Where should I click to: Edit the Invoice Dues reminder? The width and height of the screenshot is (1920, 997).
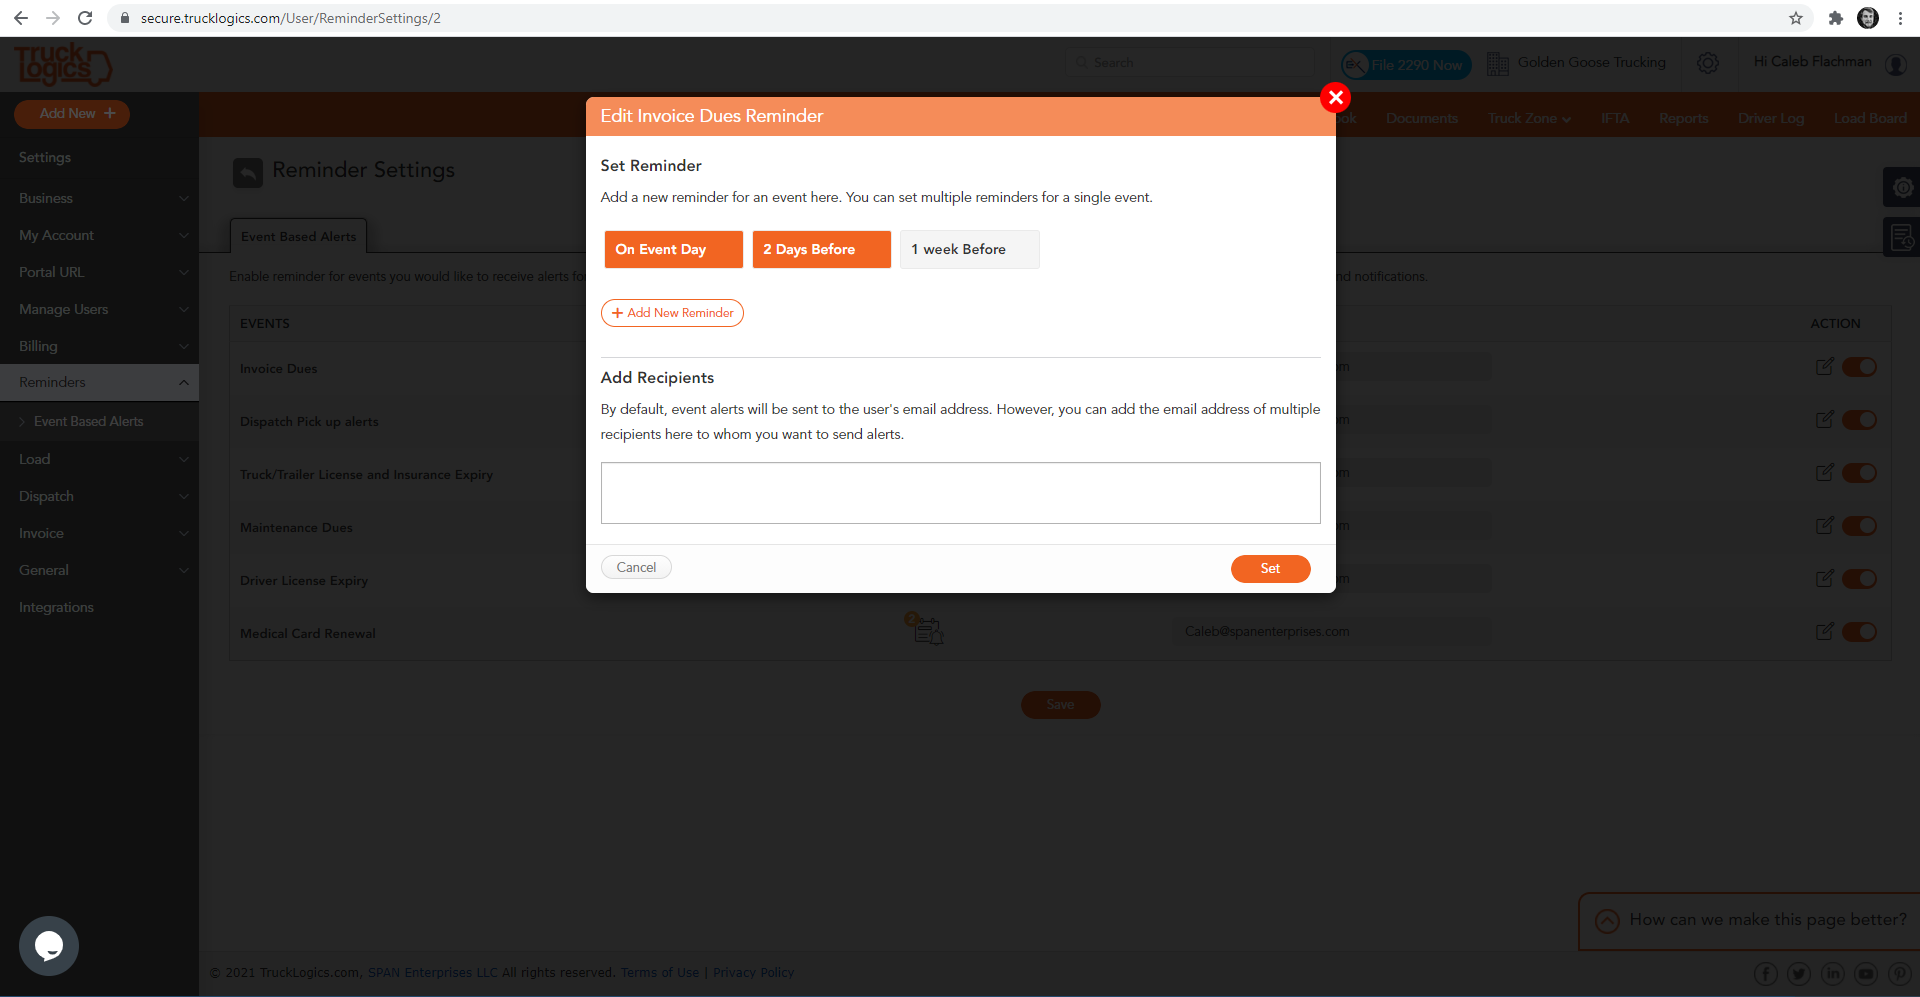point(1824,367)
